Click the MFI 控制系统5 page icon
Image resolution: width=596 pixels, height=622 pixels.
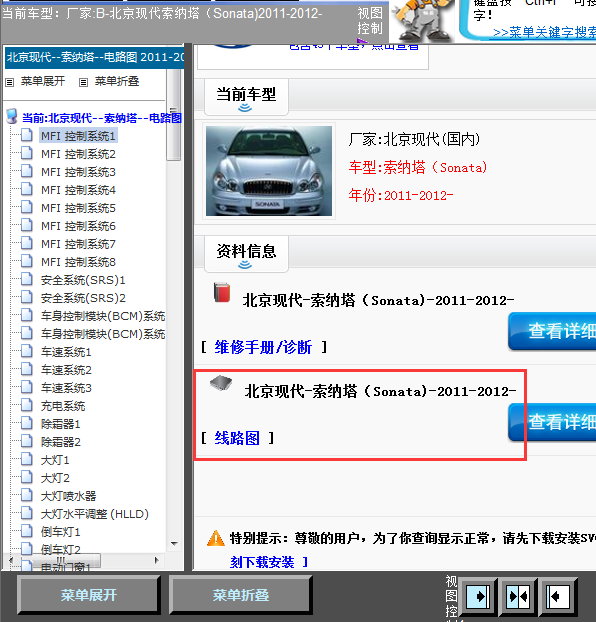(27, 207)
